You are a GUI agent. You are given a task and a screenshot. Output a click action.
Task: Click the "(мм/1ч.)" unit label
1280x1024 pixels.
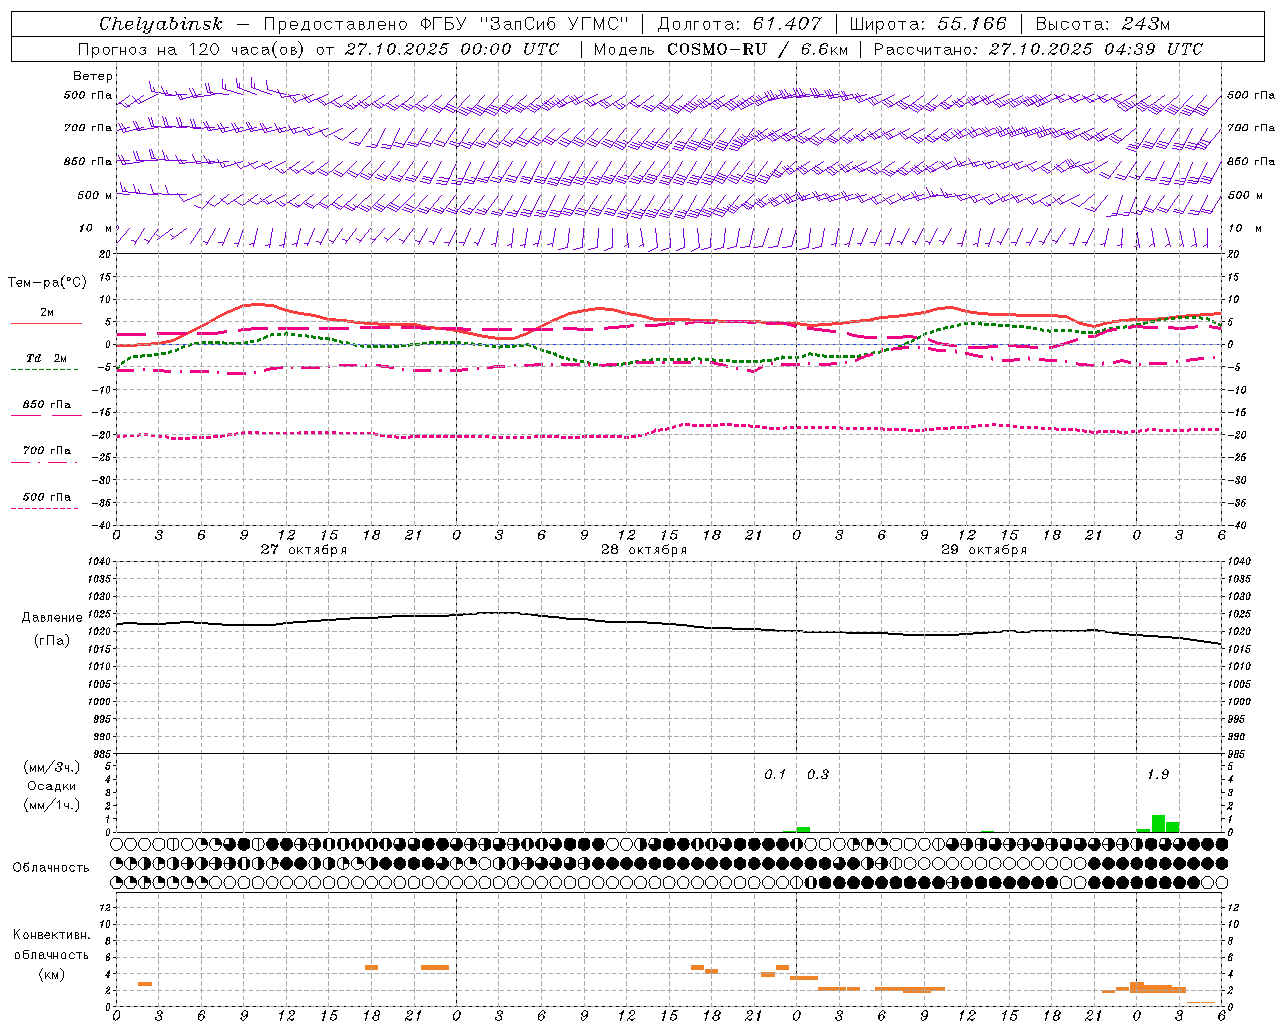[52, 805]
